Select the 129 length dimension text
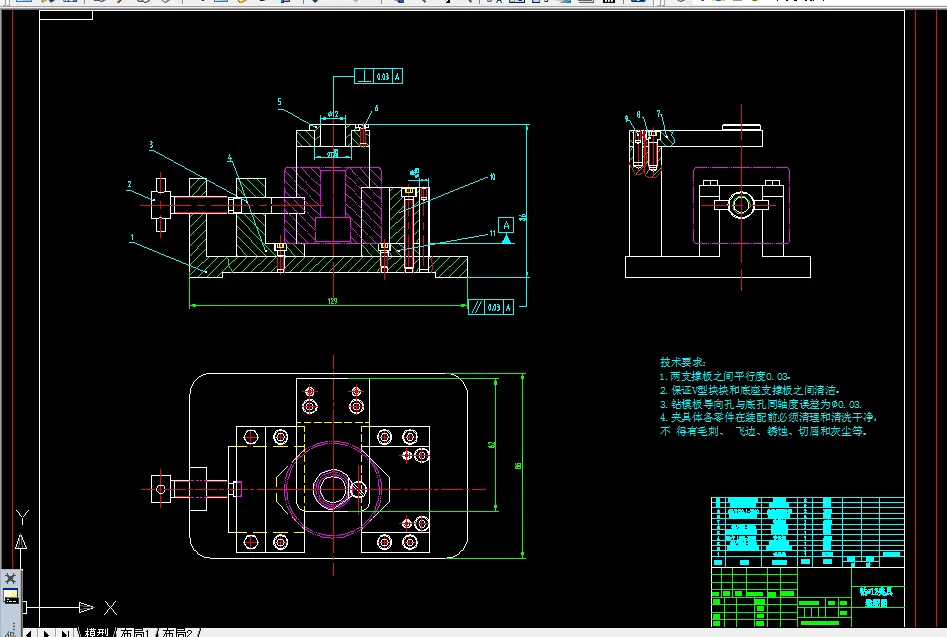 332,301
